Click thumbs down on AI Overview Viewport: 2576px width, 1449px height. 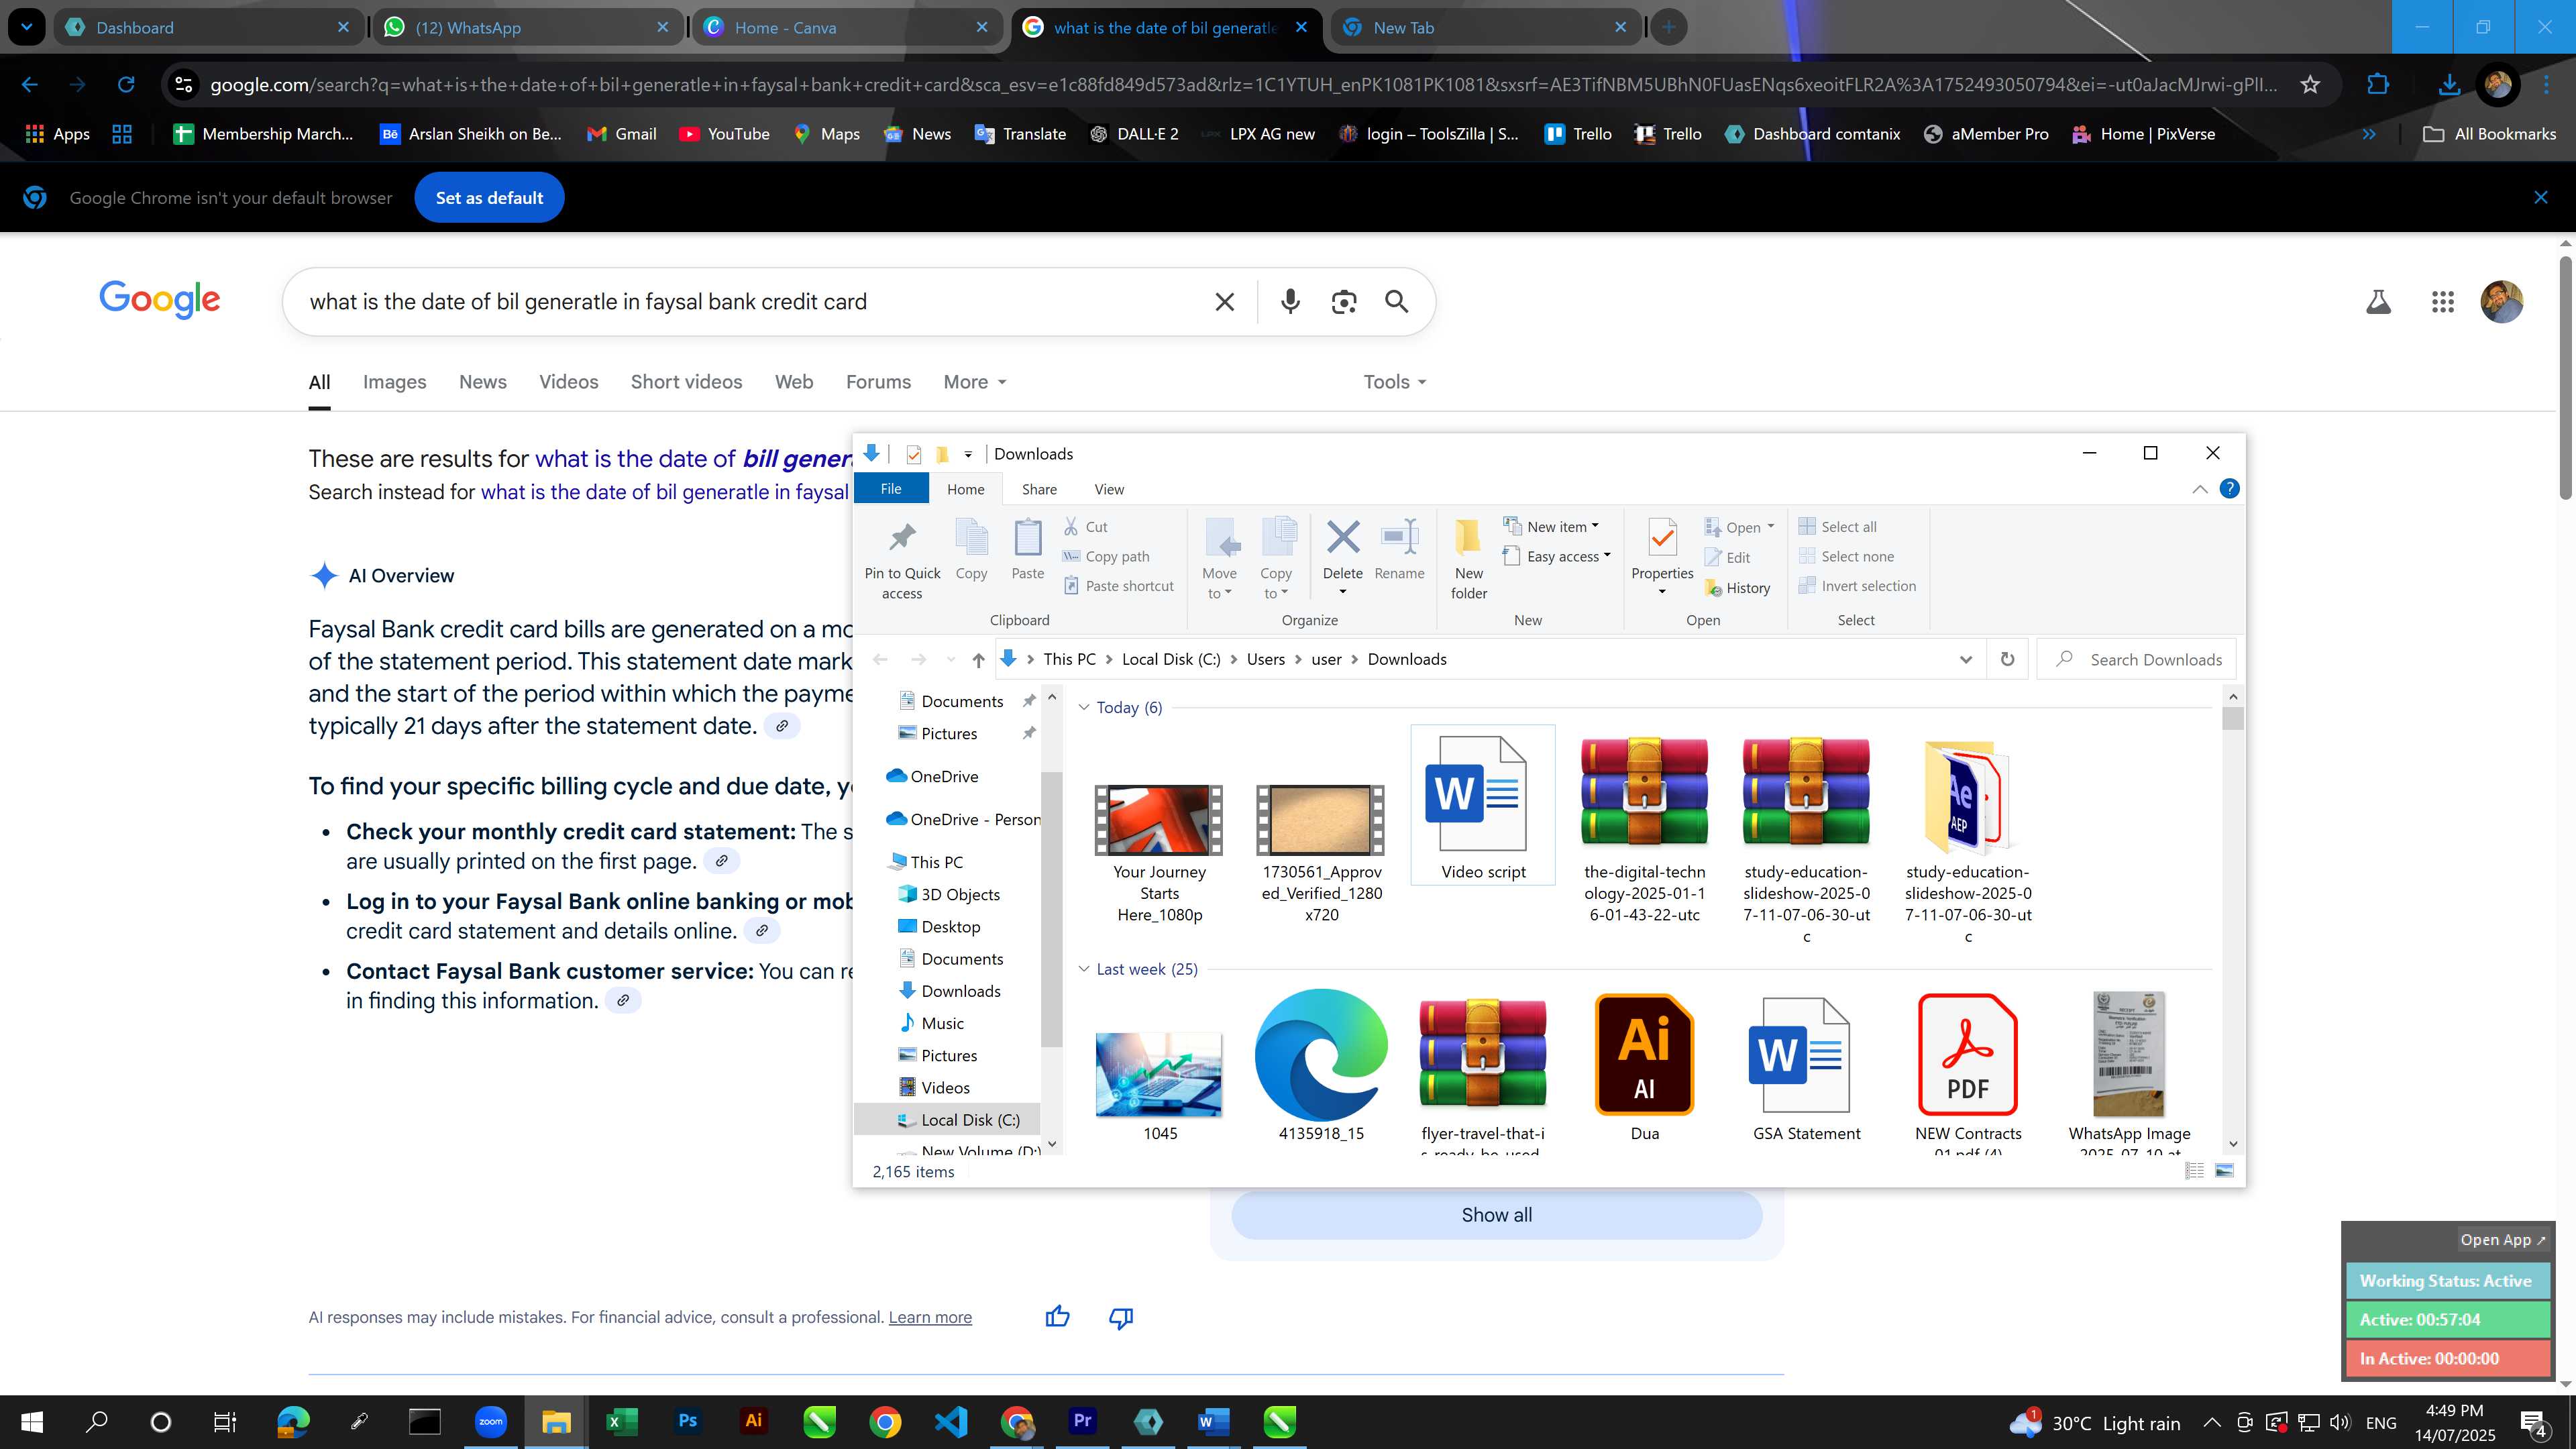1121,1318
